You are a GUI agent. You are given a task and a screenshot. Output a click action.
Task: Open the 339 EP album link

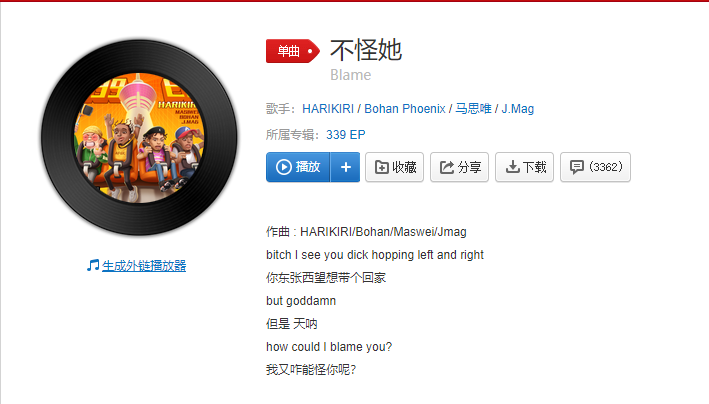click(345, 135)
